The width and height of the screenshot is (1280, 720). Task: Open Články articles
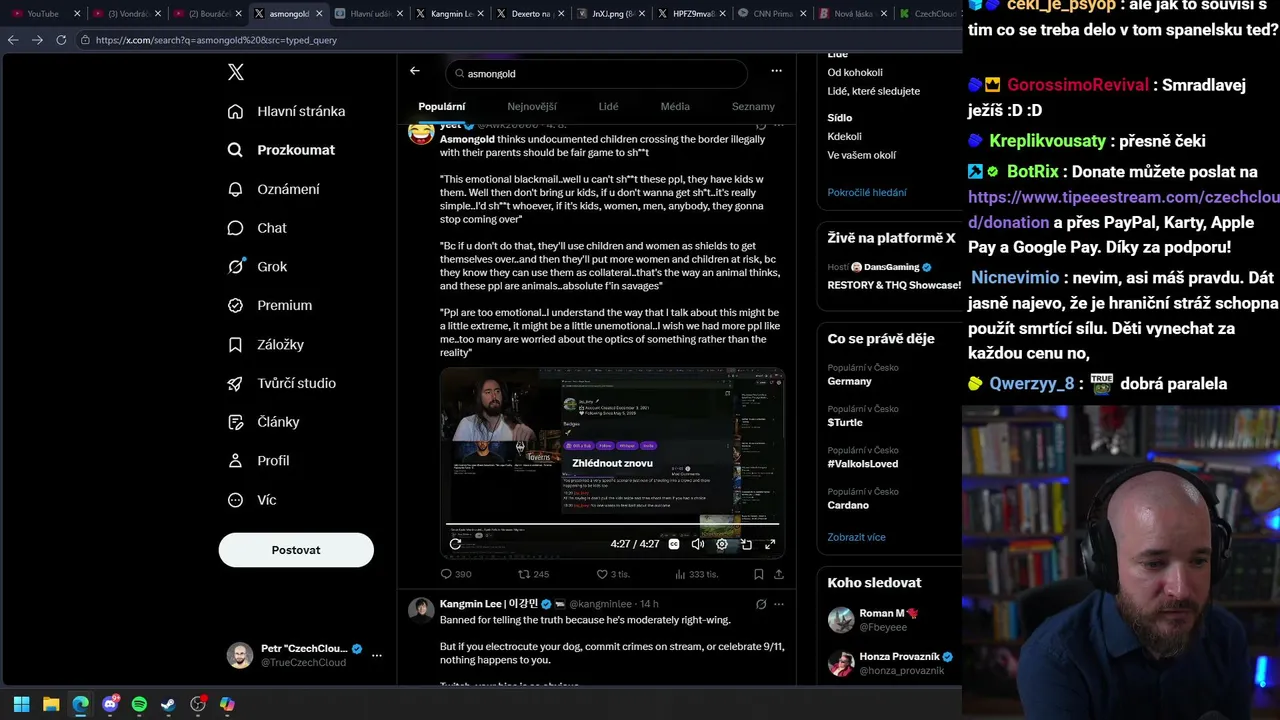264,422
